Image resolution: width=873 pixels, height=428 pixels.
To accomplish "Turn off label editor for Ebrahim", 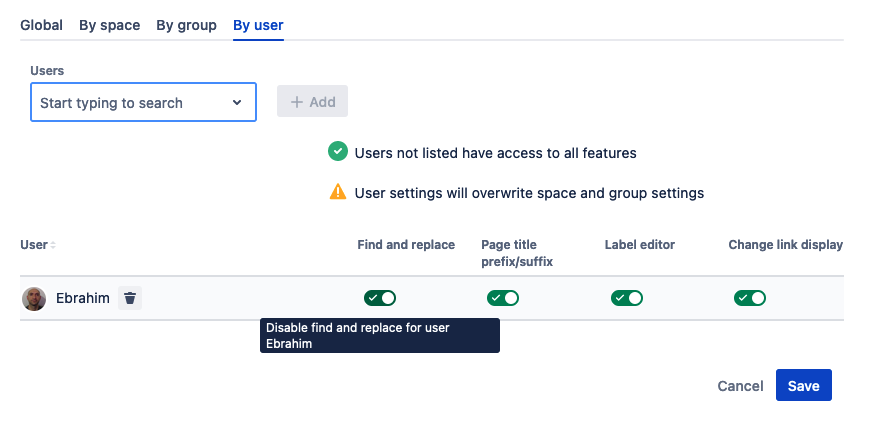I will click(626, 298).
